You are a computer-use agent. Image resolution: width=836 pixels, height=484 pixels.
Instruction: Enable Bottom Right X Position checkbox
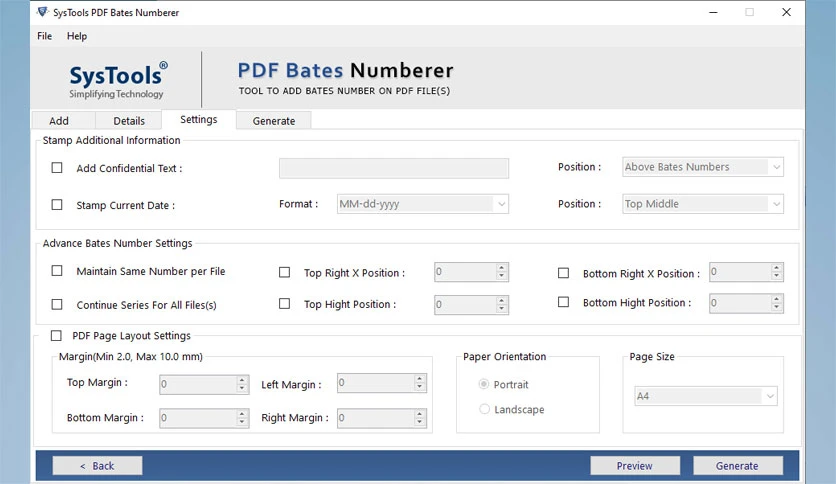(564, 273)
